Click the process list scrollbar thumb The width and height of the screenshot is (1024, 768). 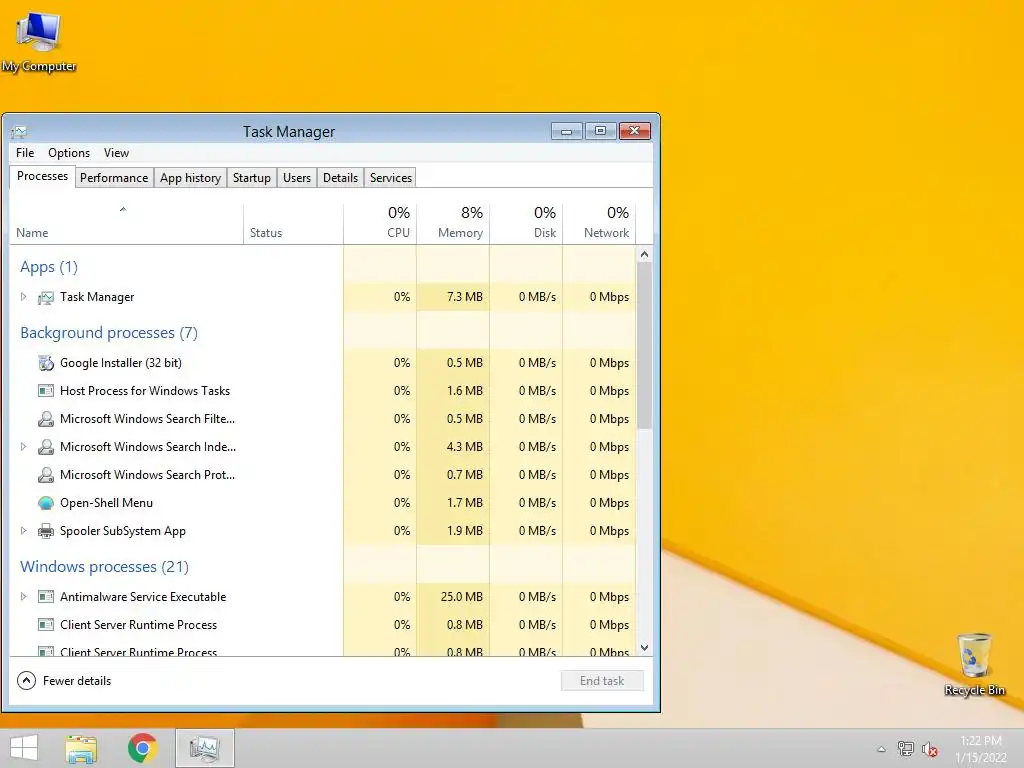click(x=644, y=346)
